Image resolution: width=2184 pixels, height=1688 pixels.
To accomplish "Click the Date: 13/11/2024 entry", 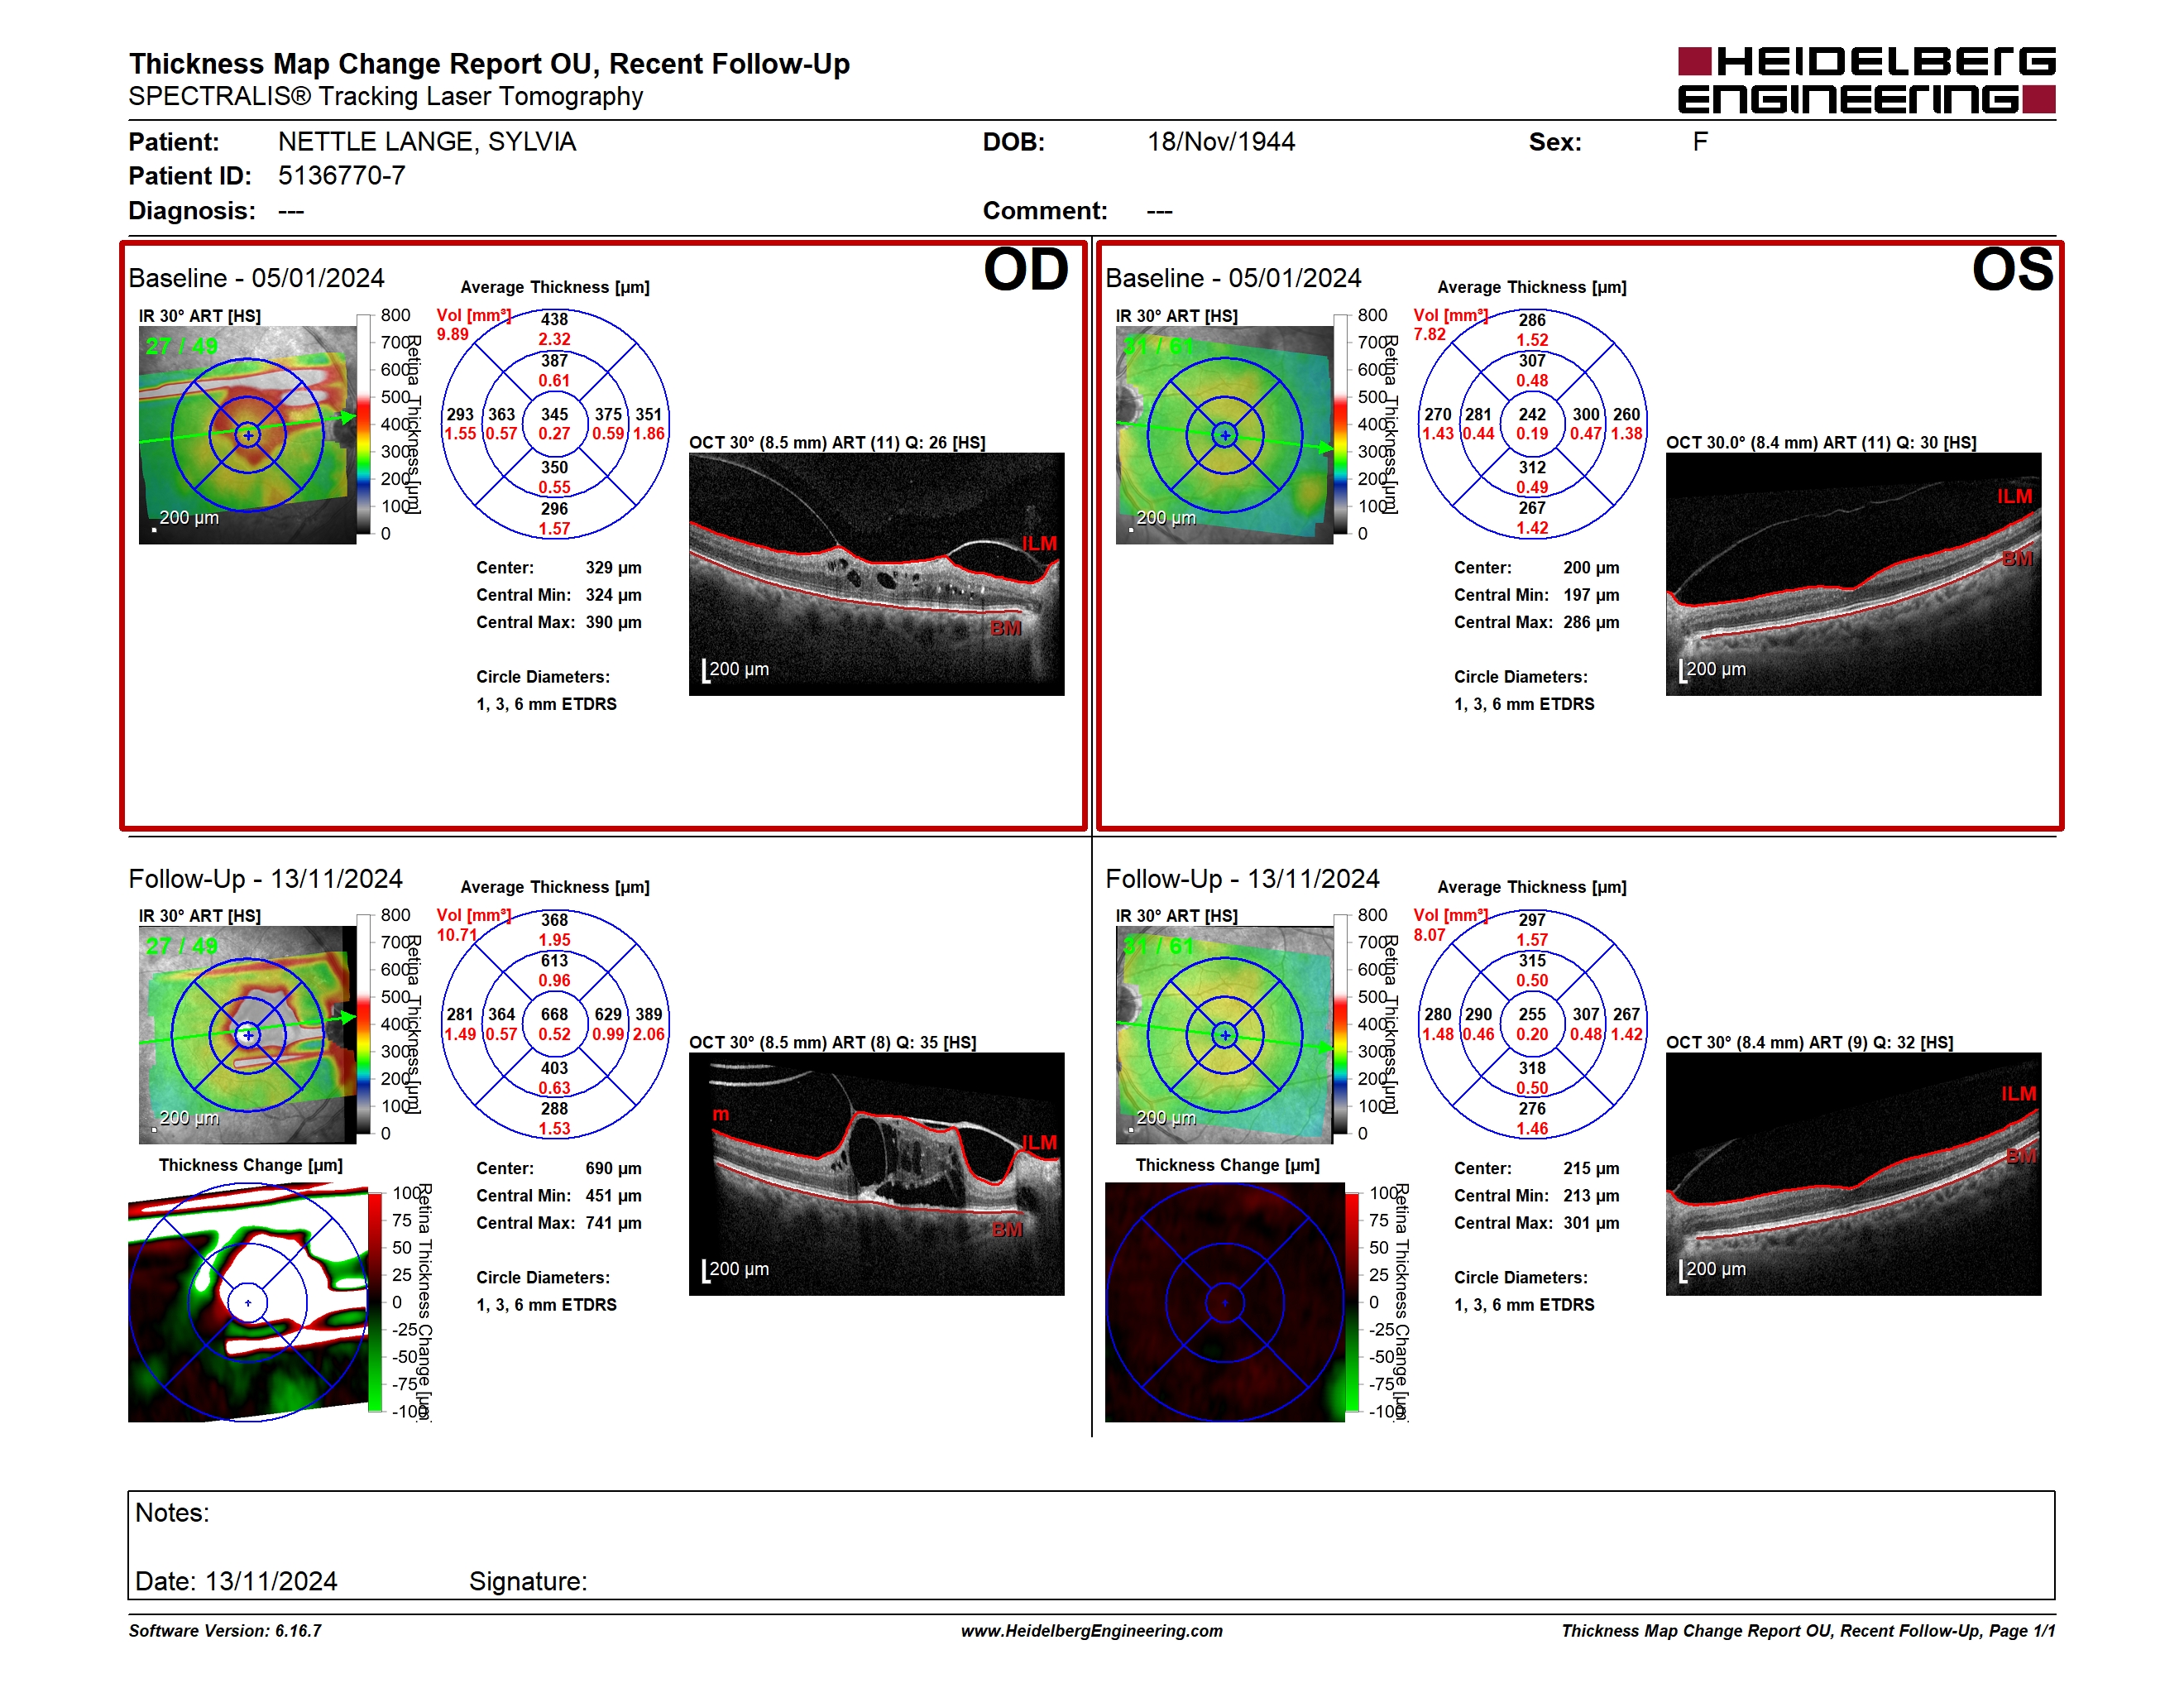I will (236, 1581).
